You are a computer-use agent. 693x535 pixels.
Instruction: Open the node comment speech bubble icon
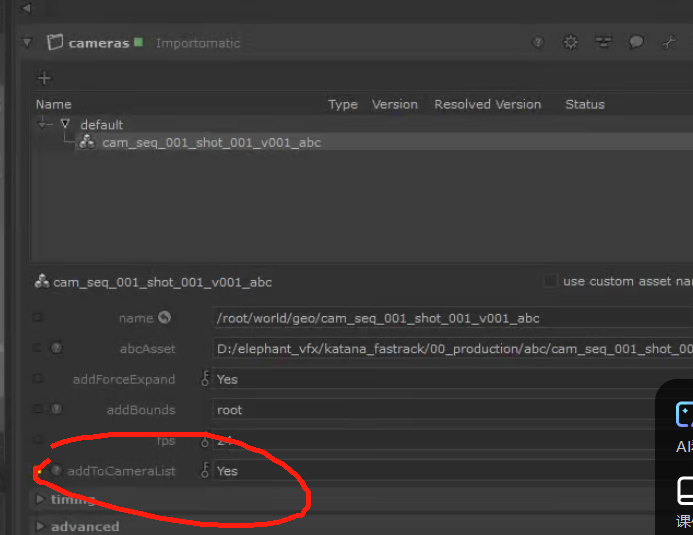click(x=636, y=43)
